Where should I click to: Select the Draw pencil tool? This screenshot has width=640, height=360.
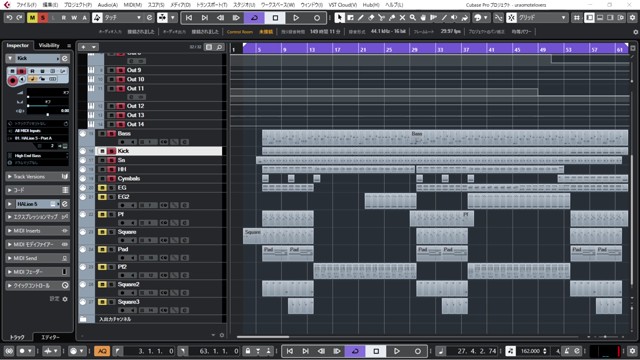360,18
